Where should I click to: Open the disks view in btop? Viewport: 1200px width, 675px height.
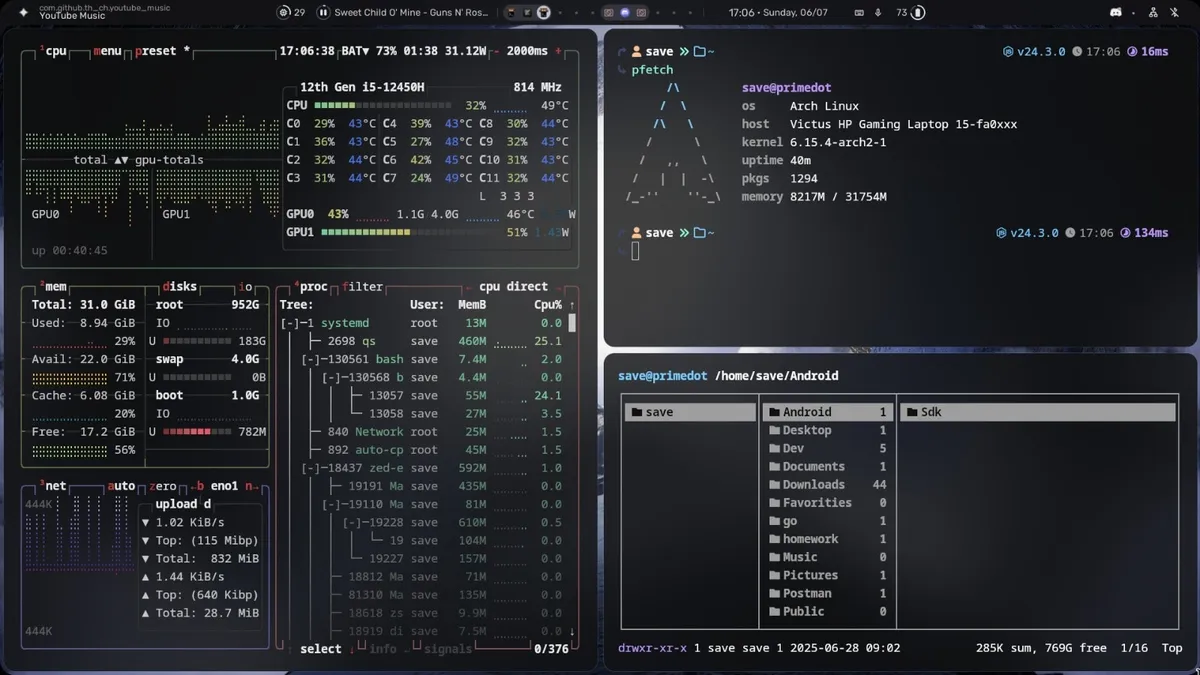pos(178,287)
